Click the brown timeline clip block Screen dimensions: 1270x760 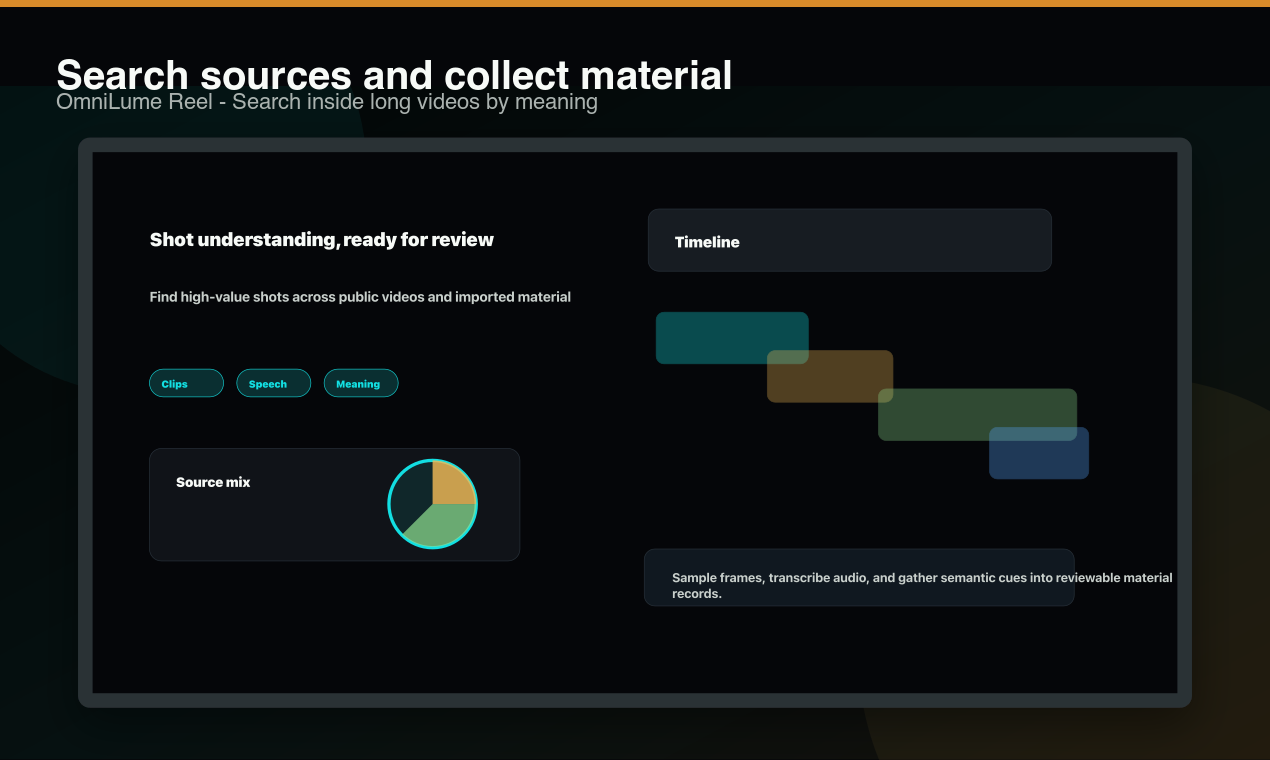[830, 376]
